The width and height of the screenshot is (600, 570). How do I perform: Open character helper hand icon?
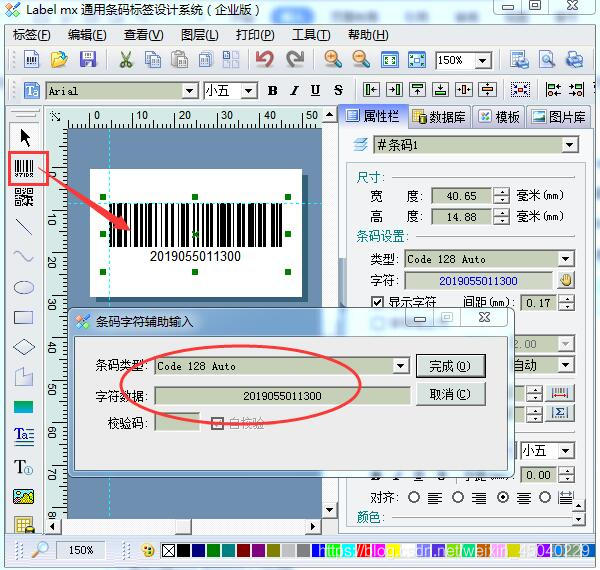click(566, 280)
